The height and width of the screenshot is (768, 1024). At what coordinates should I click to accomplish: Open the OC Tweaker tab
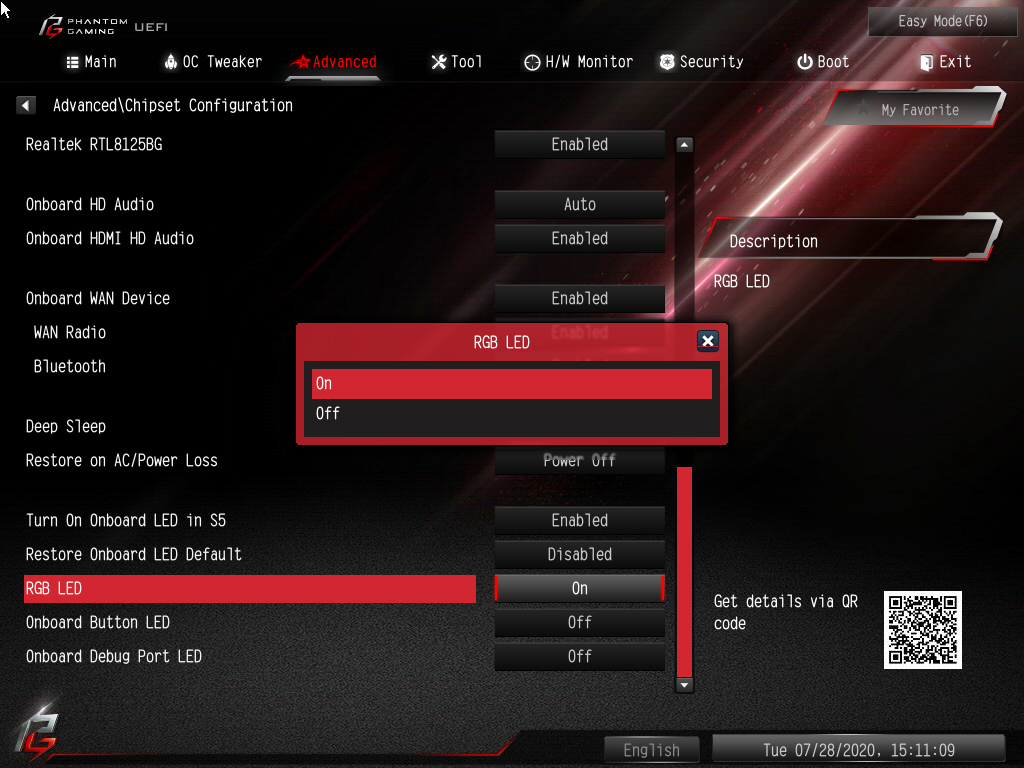[x=213, y=62]
